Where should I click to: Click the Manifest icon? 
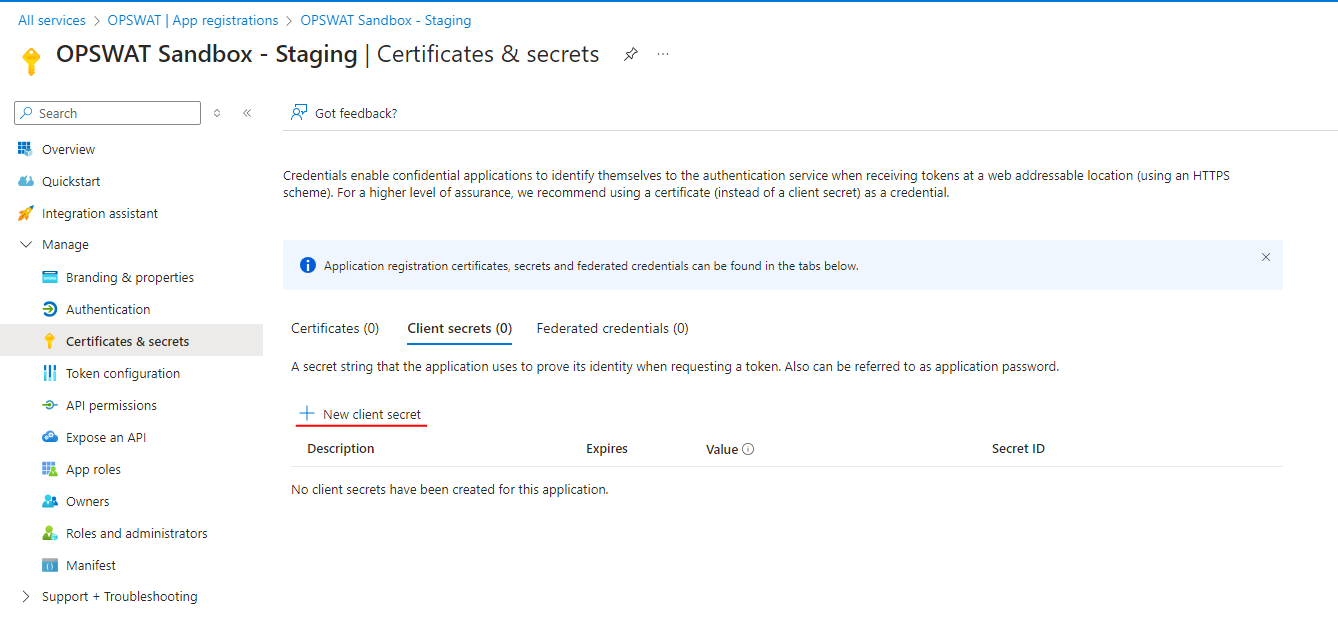[50, 565]
